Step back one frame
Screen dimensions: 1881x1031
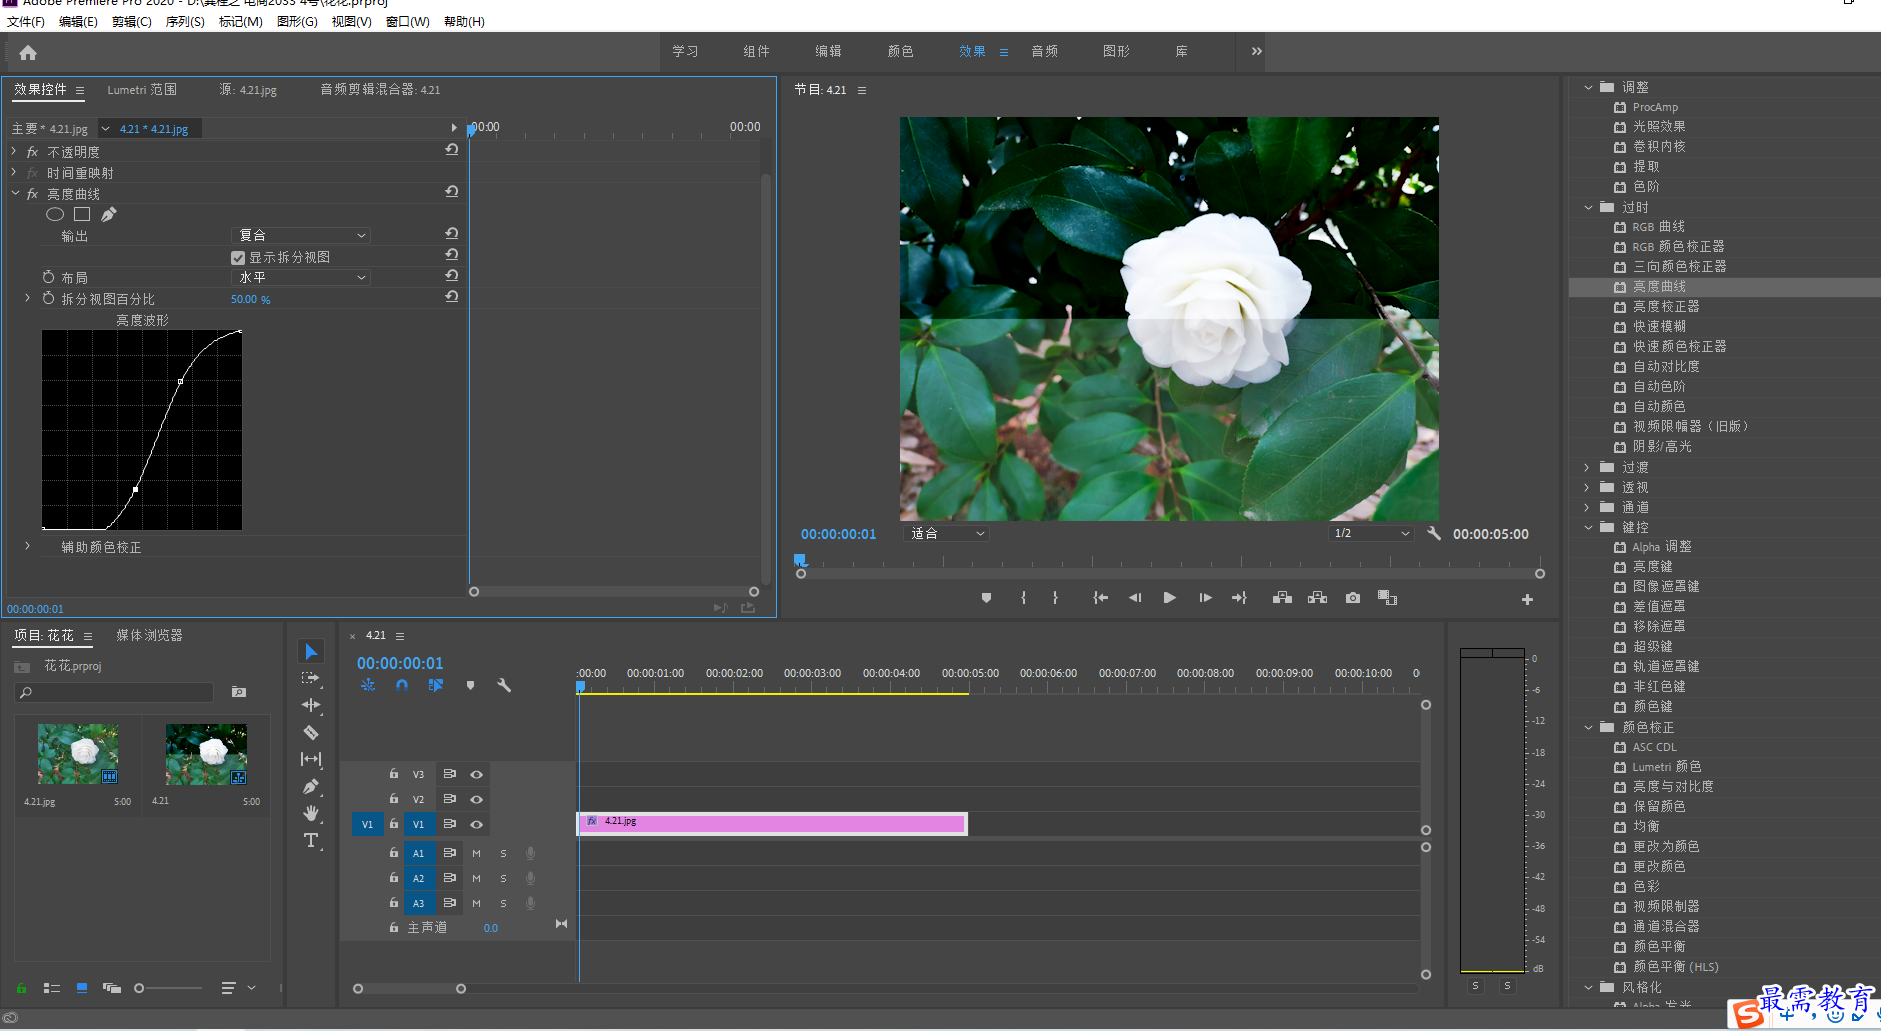[1135, 598]
